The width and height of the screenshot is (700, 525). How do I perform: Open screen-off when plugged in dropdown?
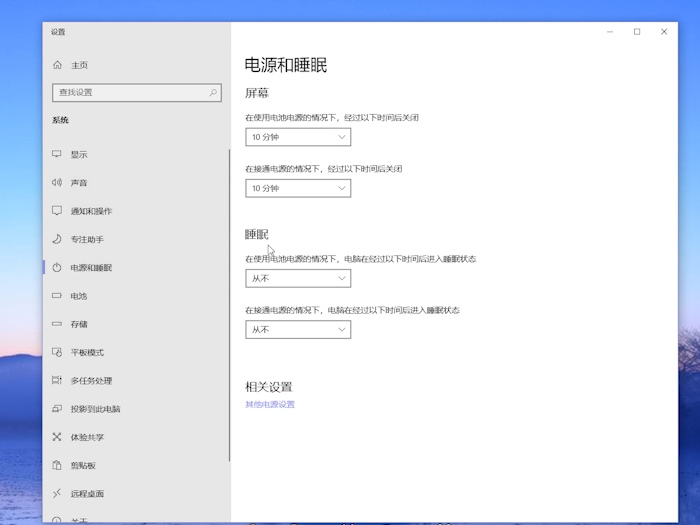point(298,188)
